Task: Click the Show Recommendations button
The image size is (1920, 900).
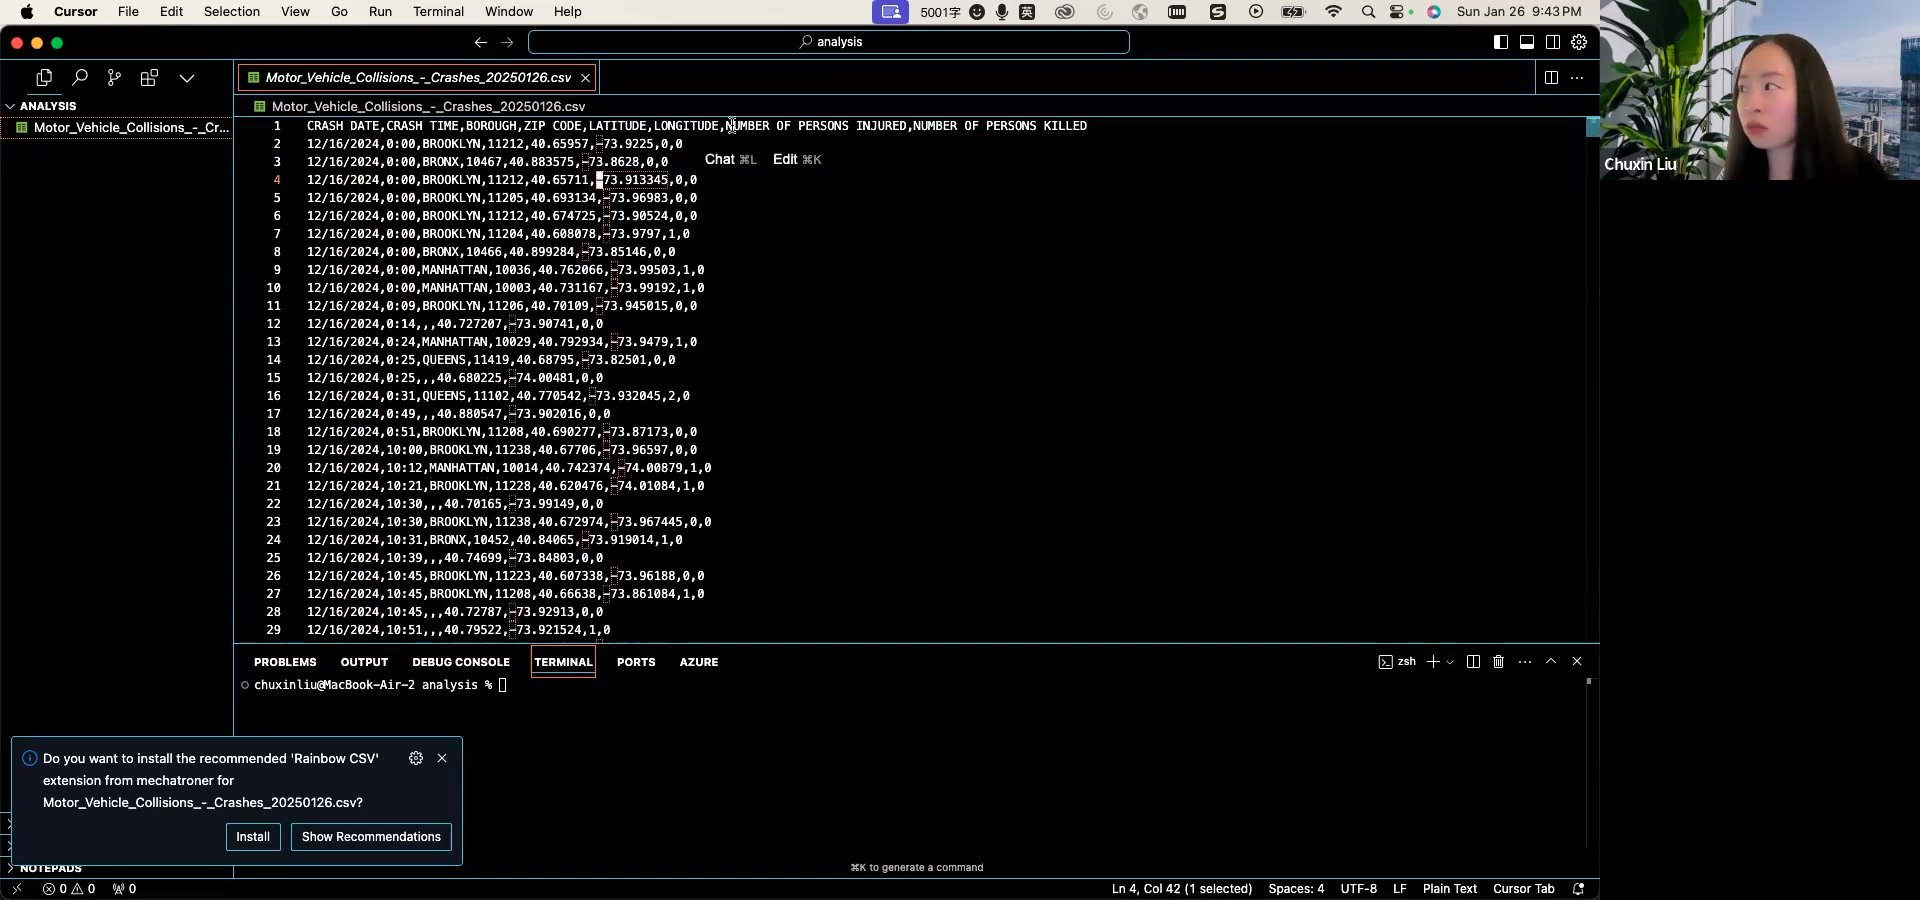Action: point(371,837)
